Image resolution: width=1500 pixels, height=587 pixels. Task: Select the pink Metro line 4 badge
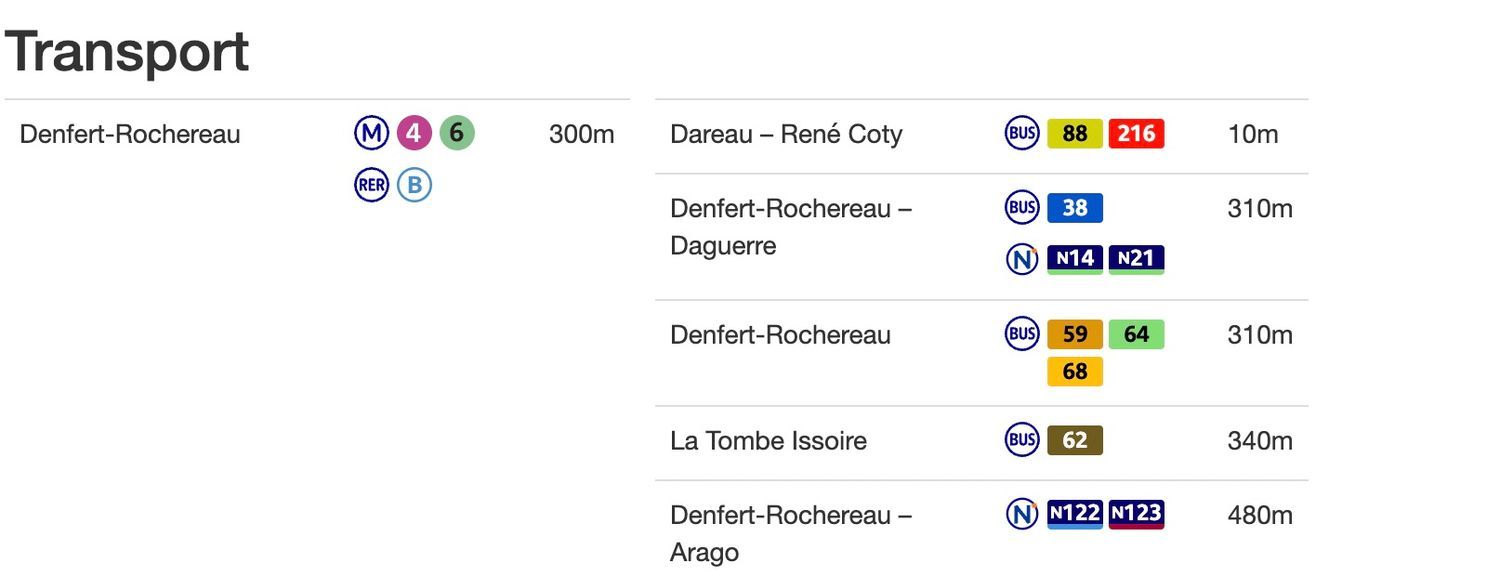[414, 133]
